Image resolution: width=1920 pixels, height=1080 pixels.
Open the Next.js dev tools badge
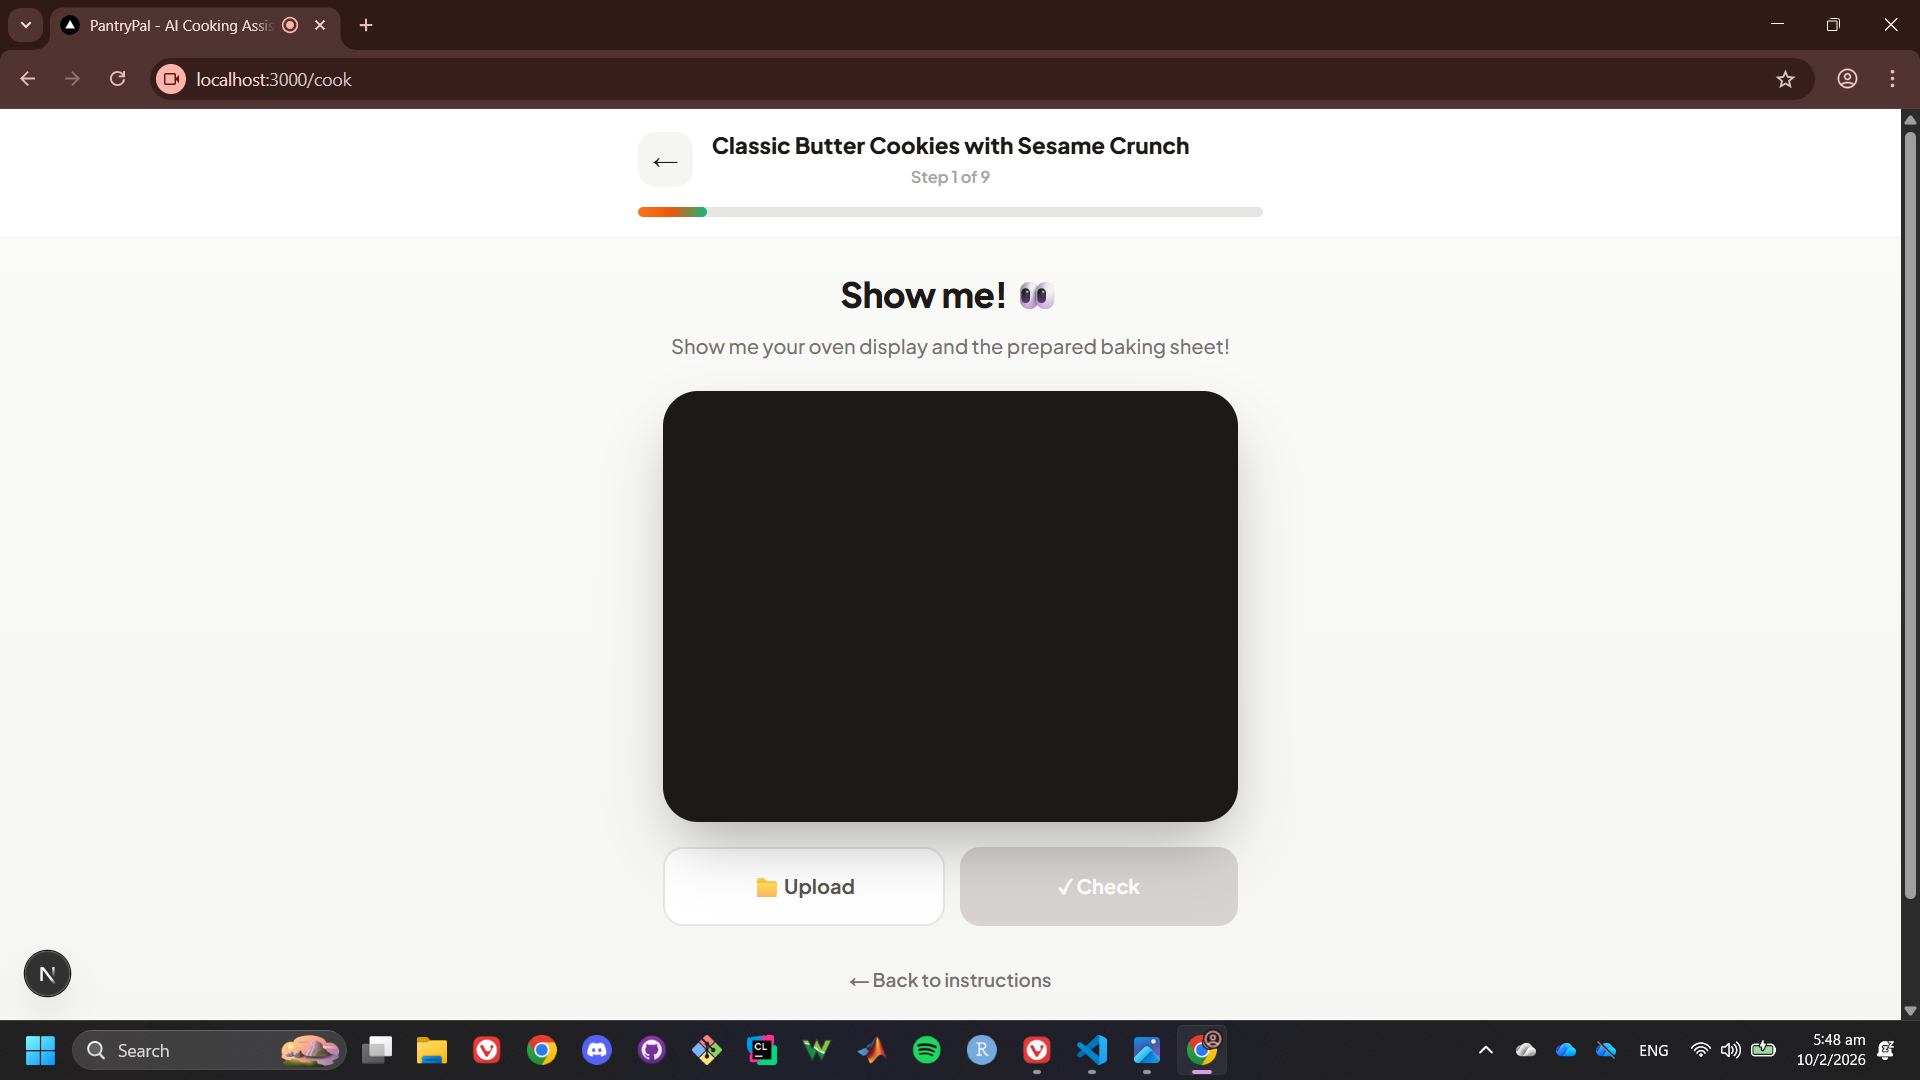pos(47,973)
